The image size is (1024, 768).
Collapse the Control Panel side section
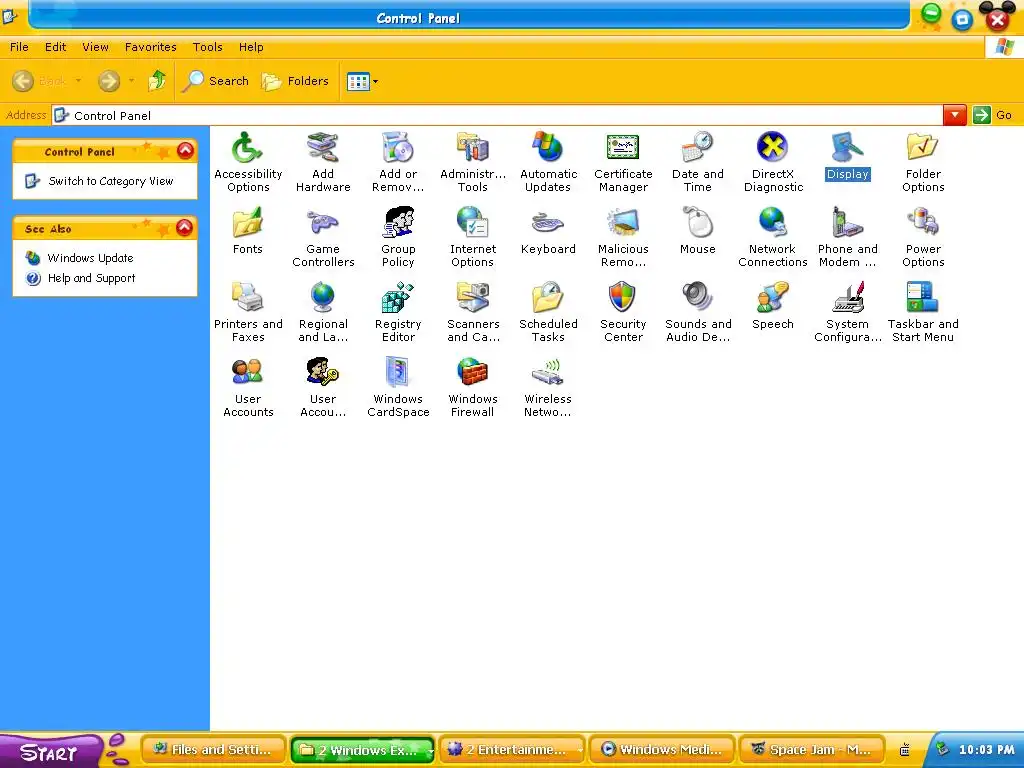click(x=185, y=151)
